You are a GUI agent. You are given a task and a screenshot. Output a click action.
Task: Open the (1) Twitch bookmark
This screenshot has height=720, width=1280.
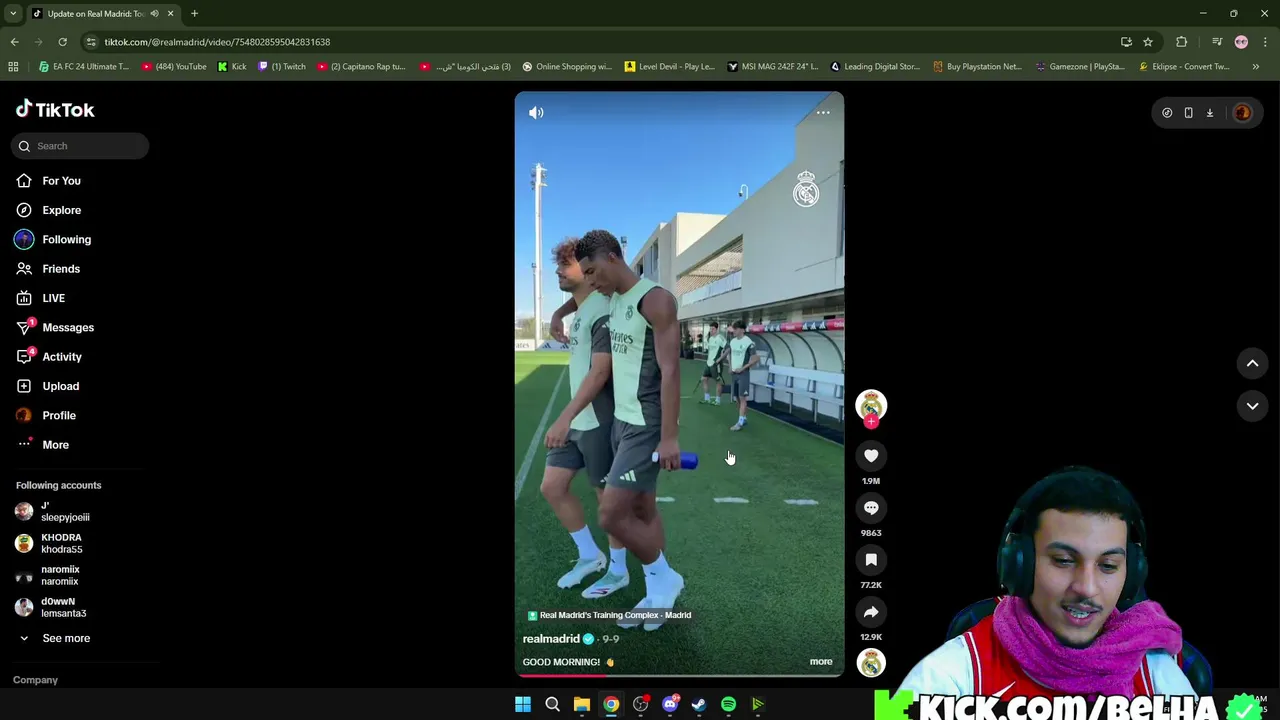pos(282,67)
